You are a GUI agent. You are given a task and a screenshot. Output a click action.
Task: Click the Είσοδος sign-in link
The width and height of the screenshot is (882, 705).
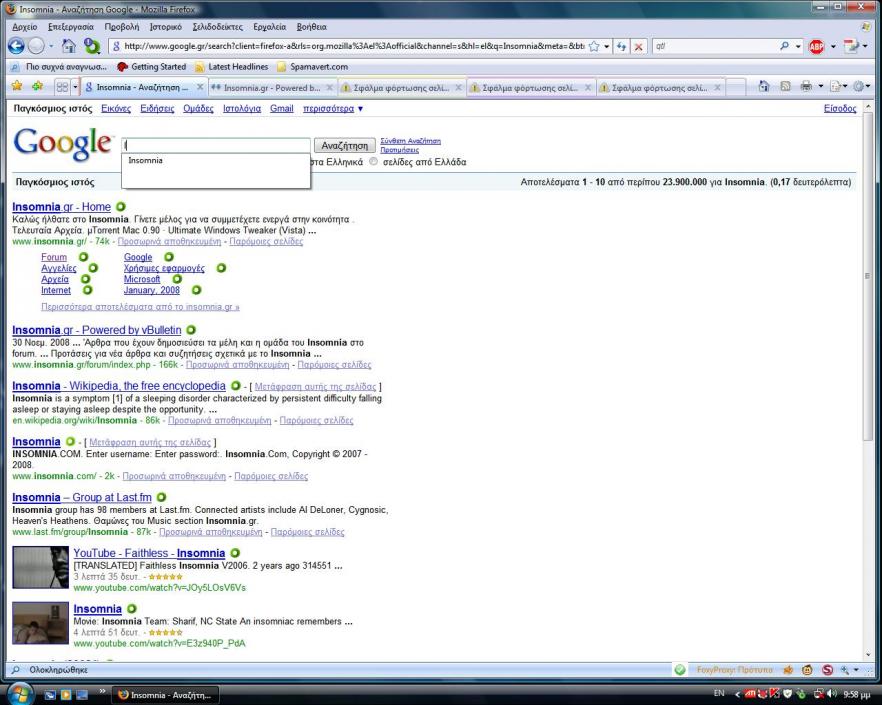pos(840,109)
